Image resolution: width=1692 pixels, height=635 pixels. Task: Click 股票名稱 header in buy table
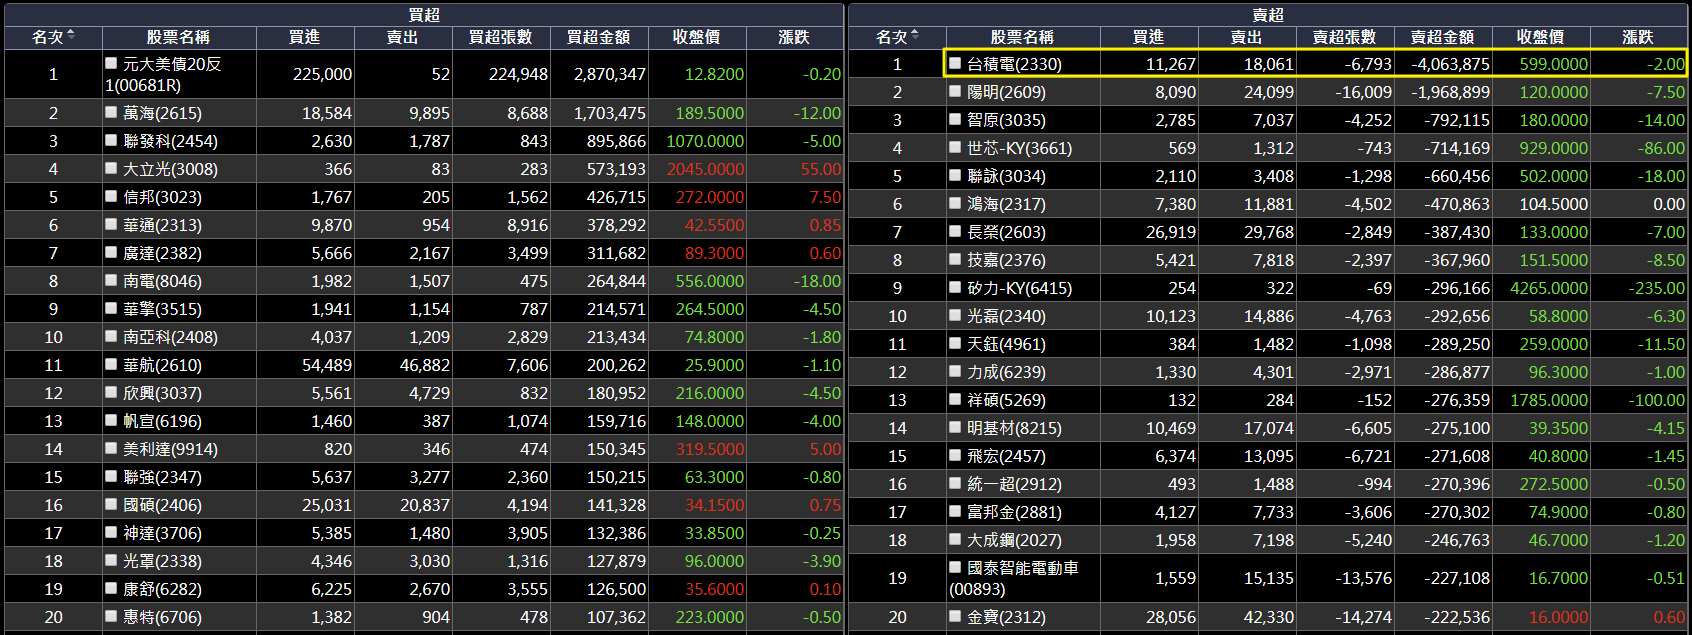179,37
